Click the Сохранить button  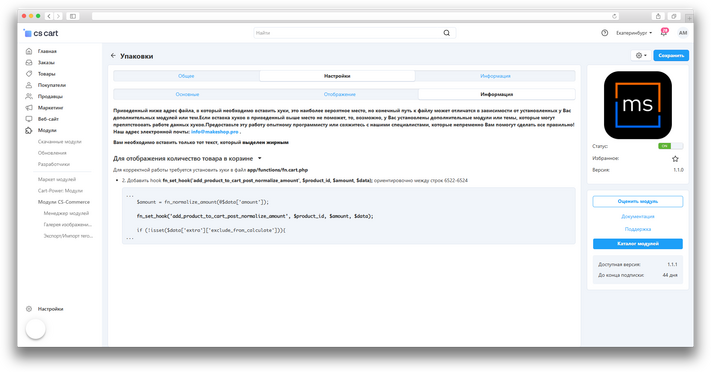(671, 55)
